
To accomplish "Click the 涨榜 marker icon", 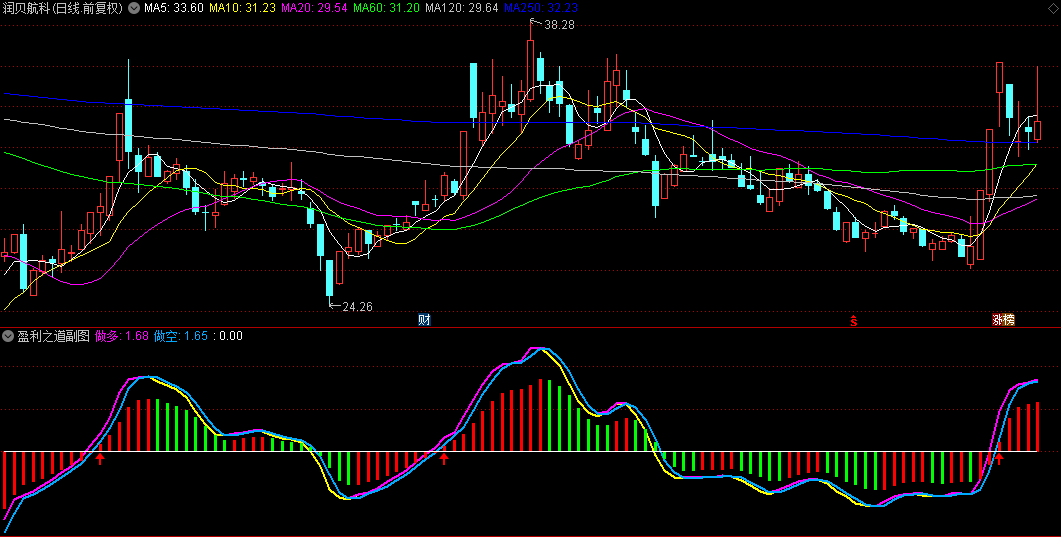I will point(1002,320).
